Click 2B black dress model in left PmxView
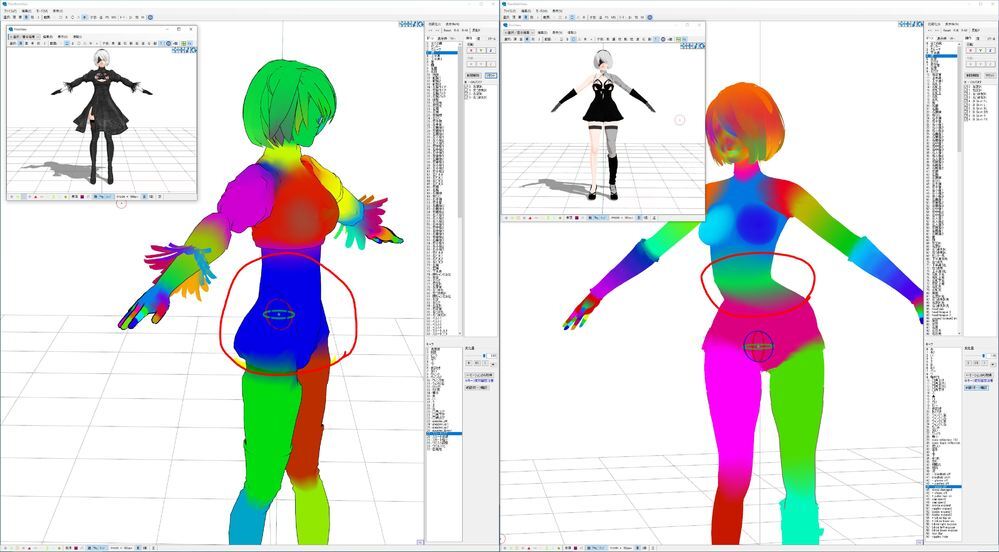The image size is (999, 552). click(102, 115)
